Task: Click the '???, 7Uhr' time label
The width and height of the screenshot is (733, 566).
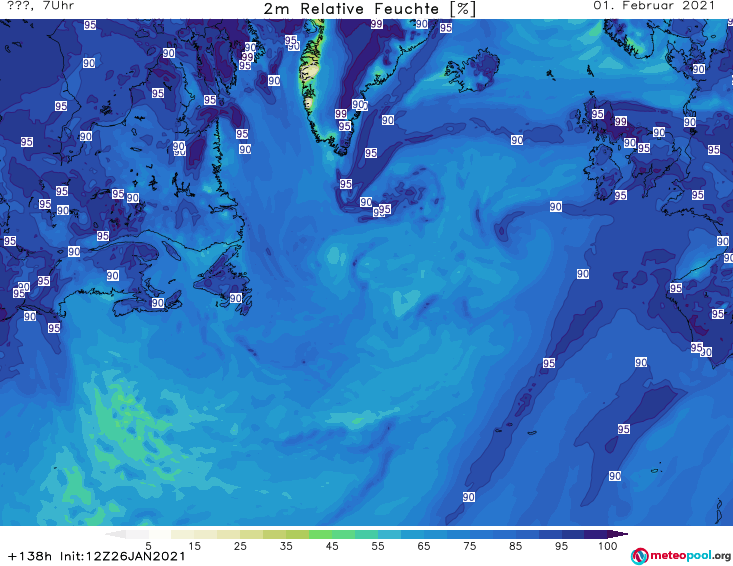Action: (41, 6)
